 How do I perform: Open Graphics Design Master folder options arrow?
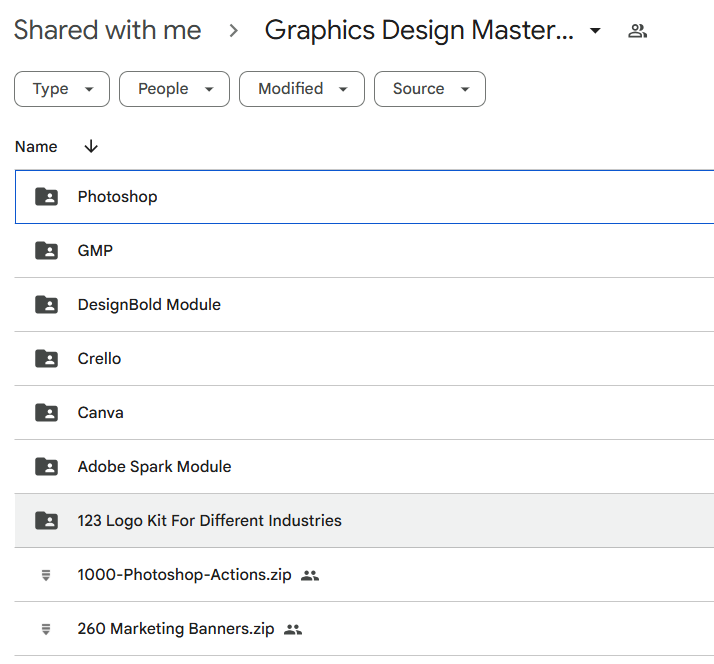click(x=595, y=31)
